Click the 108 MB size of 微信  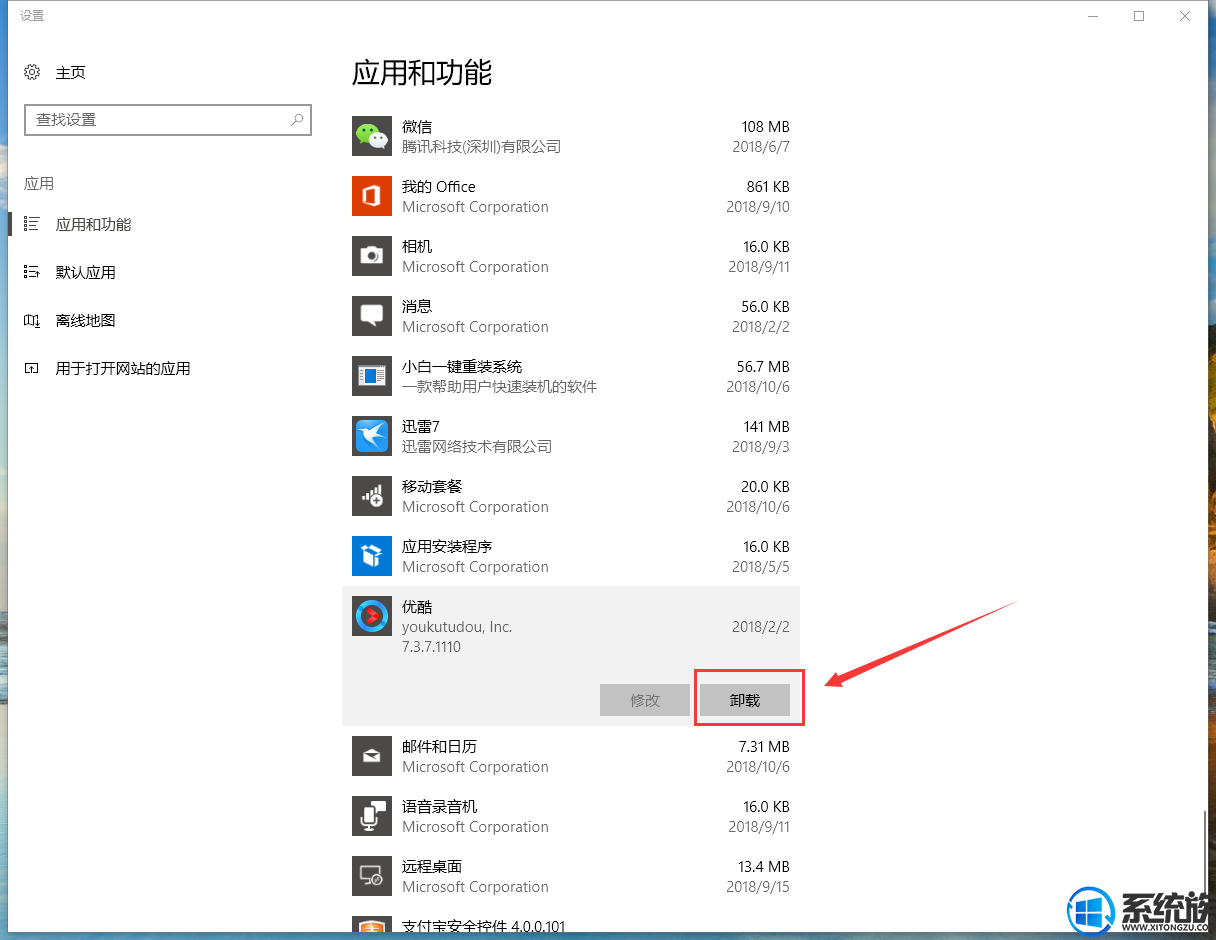pos(765,126)
